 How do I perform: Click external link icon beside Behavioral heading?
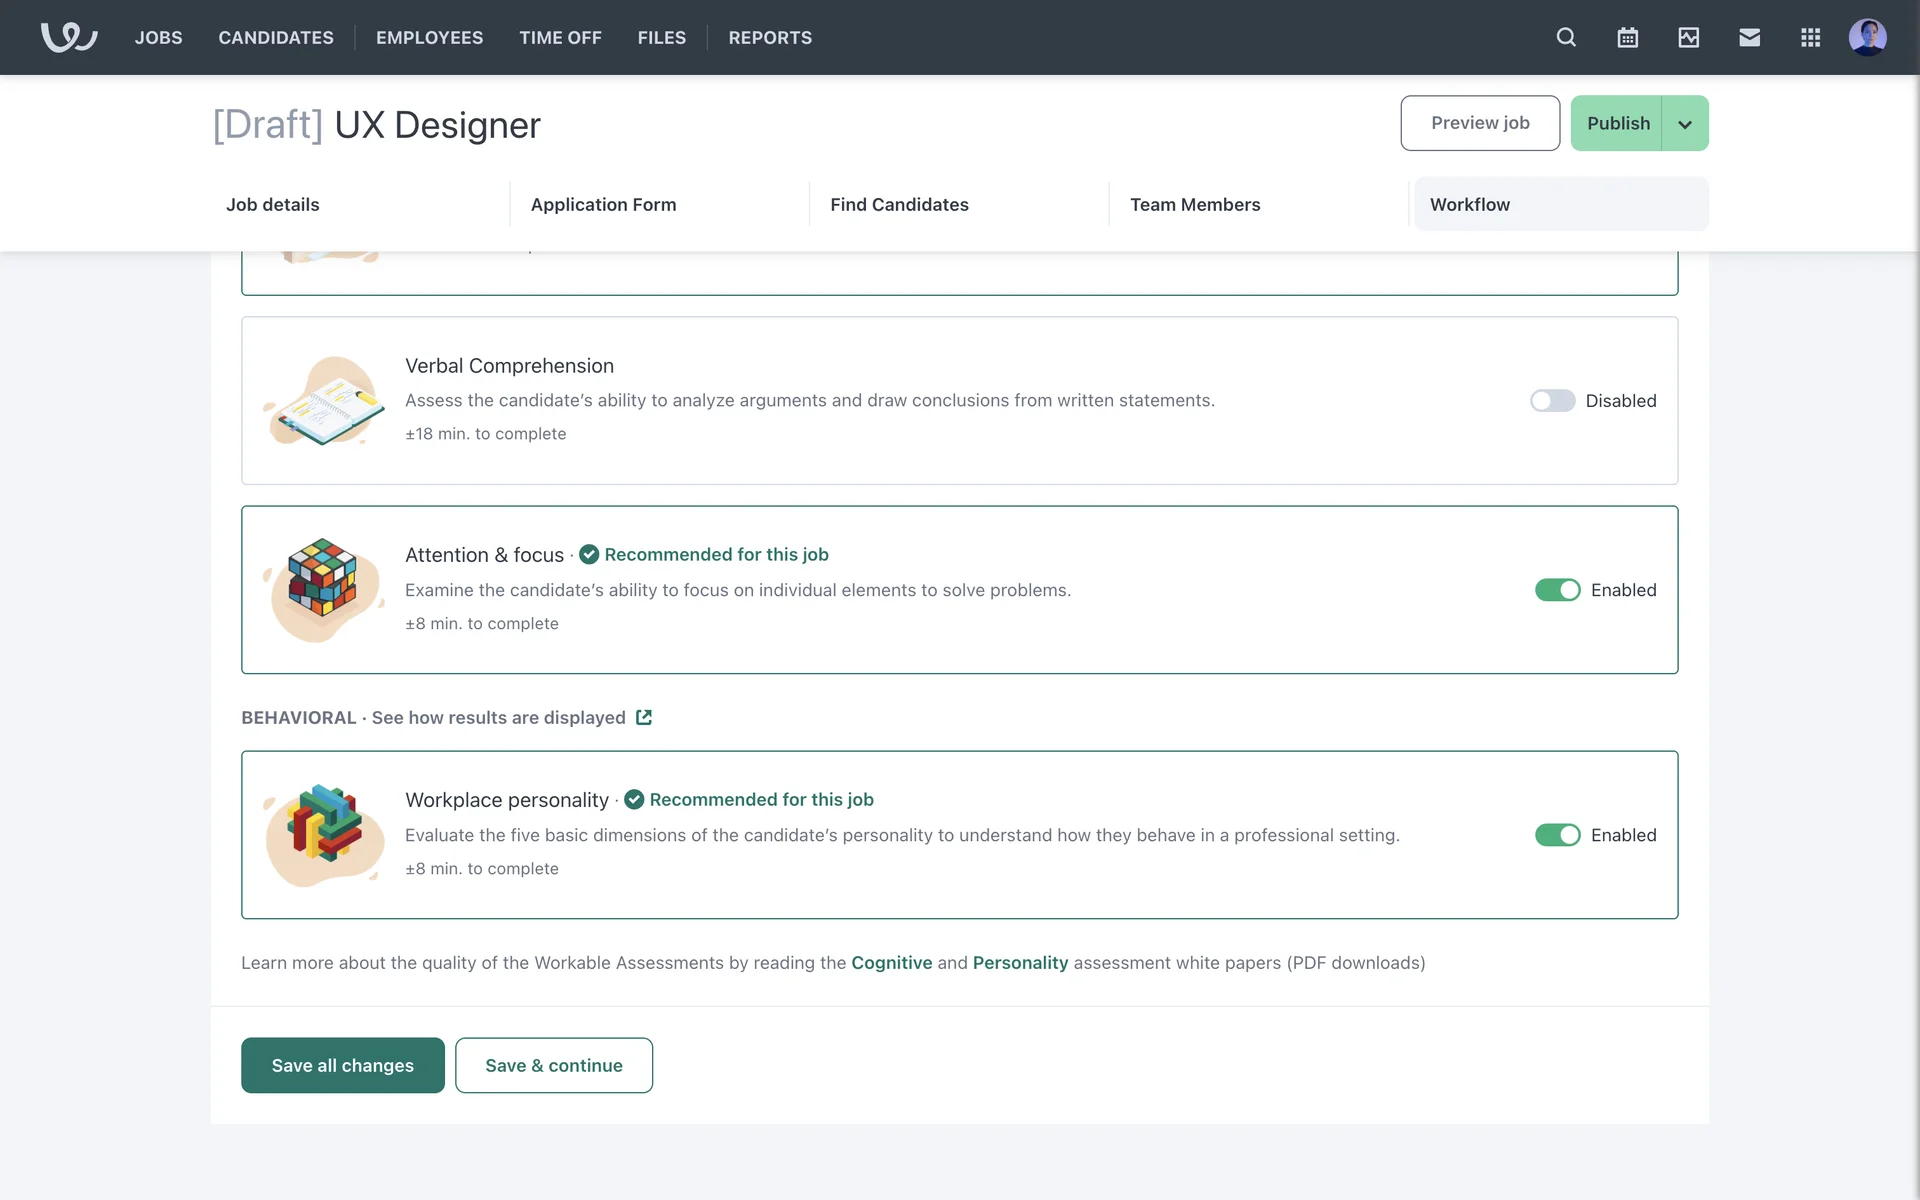(x=644, y=717)
